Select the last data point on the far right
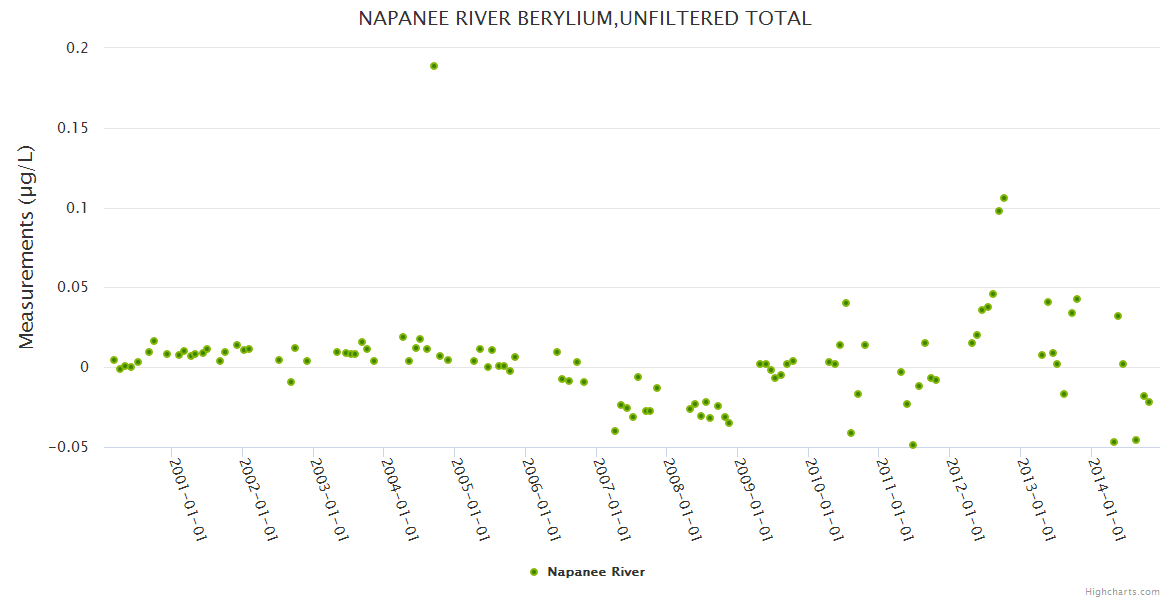Viewport: 1170px width, 600px height. [x=1149, y=402]
